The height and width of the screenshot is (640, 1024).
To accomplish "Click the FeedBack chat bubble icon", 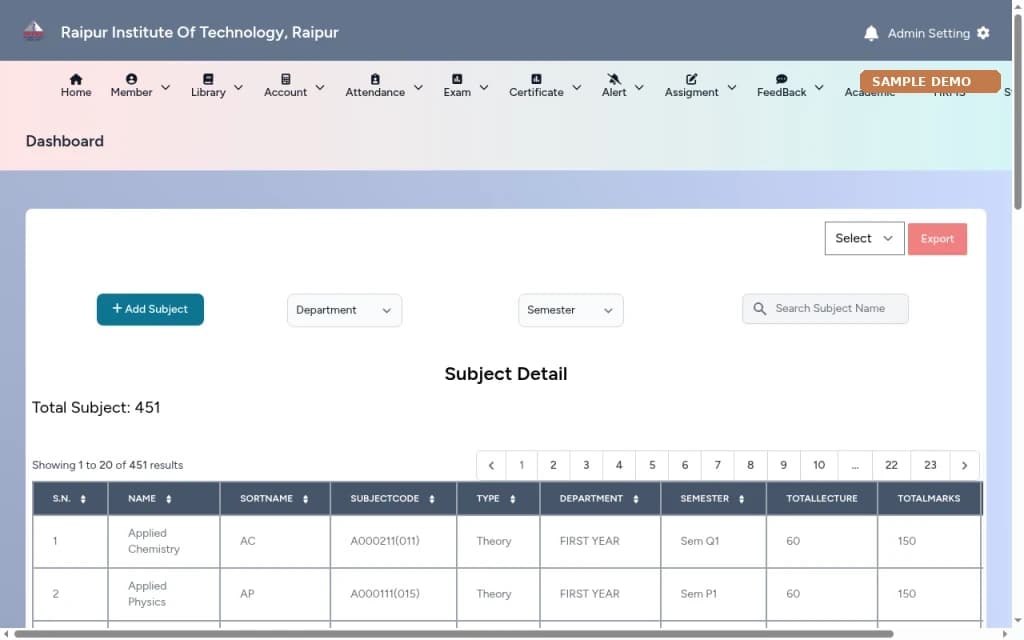I will 781,79.
